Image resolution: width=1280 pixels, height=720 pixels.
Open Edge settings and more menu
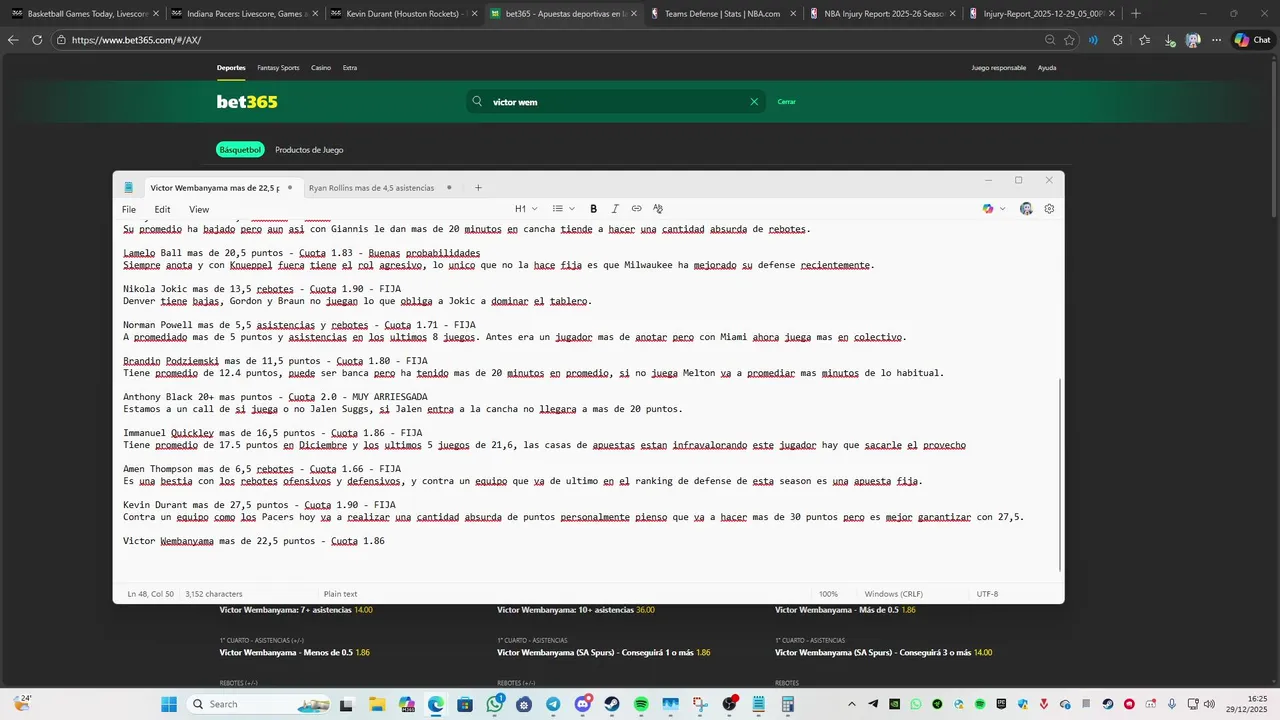[1216, 40]
